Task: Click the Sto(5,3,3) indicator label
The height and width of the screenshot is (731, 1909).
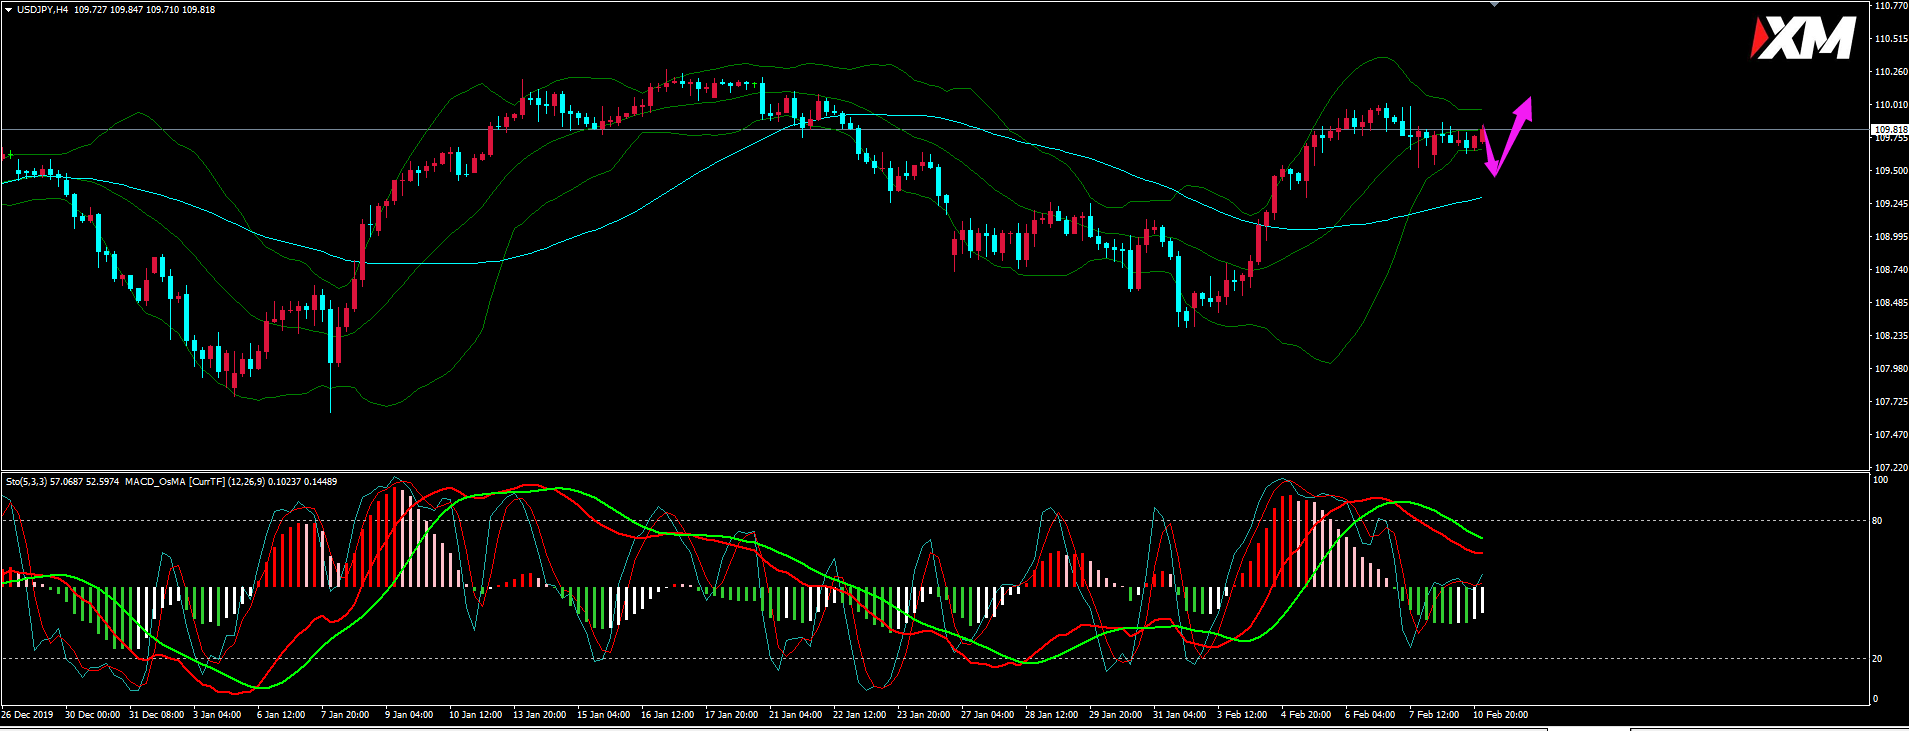Action: point(27,482)
